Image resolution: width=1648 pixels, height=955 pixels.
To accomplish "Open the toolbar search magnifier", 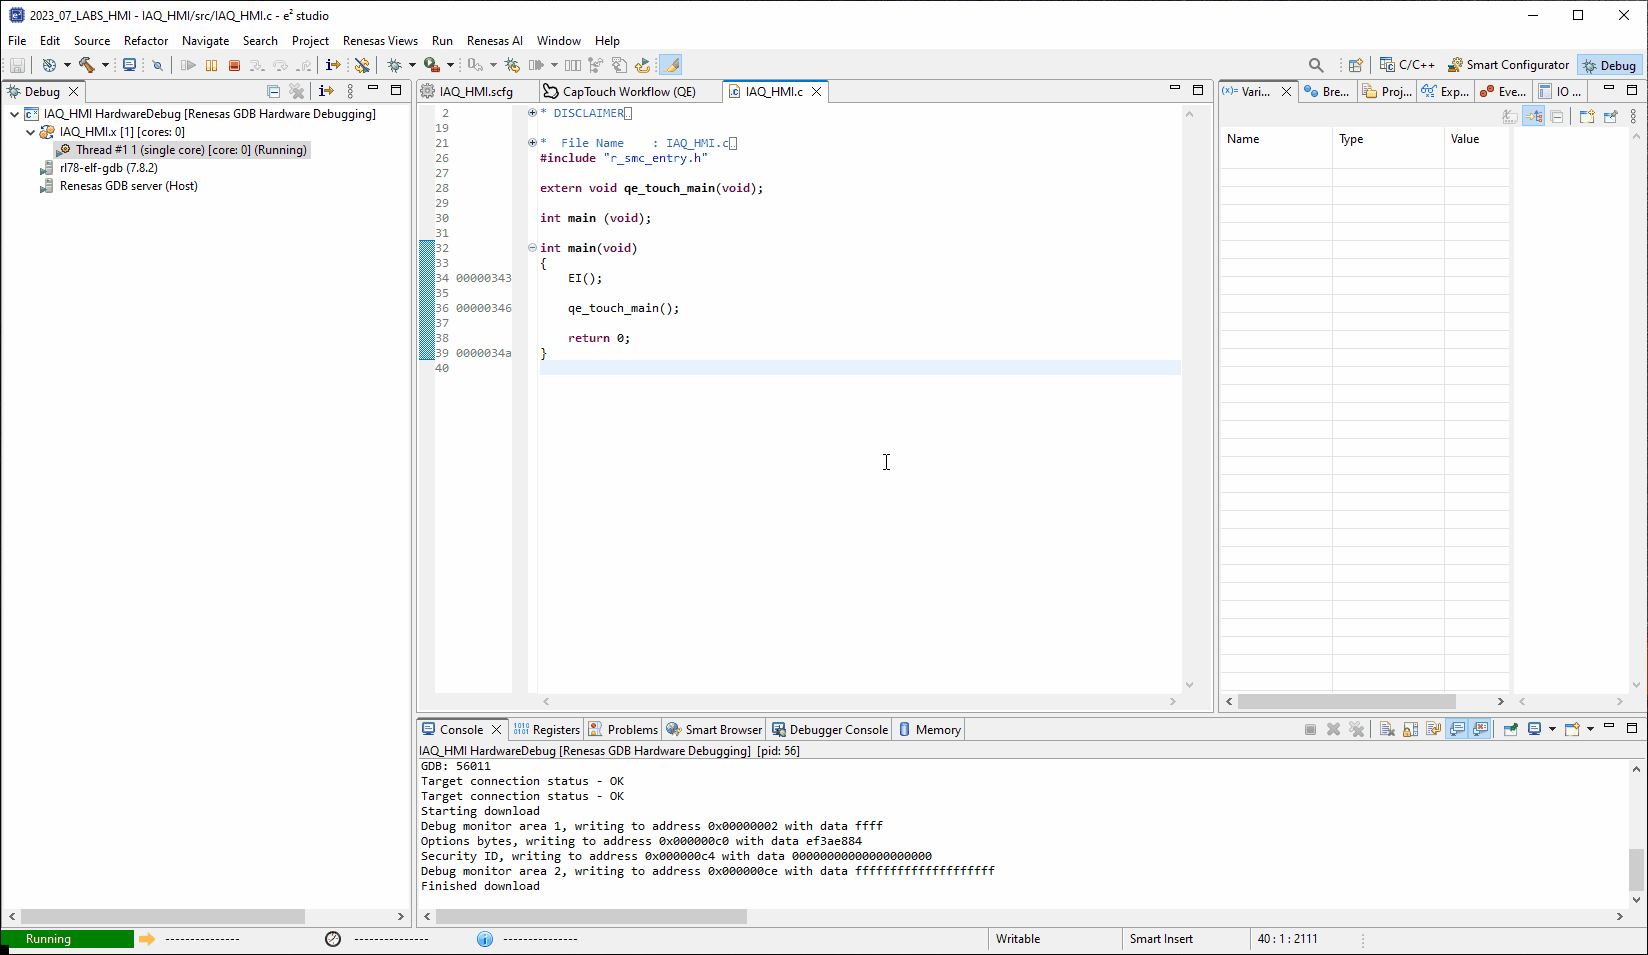I will 1316,65.
